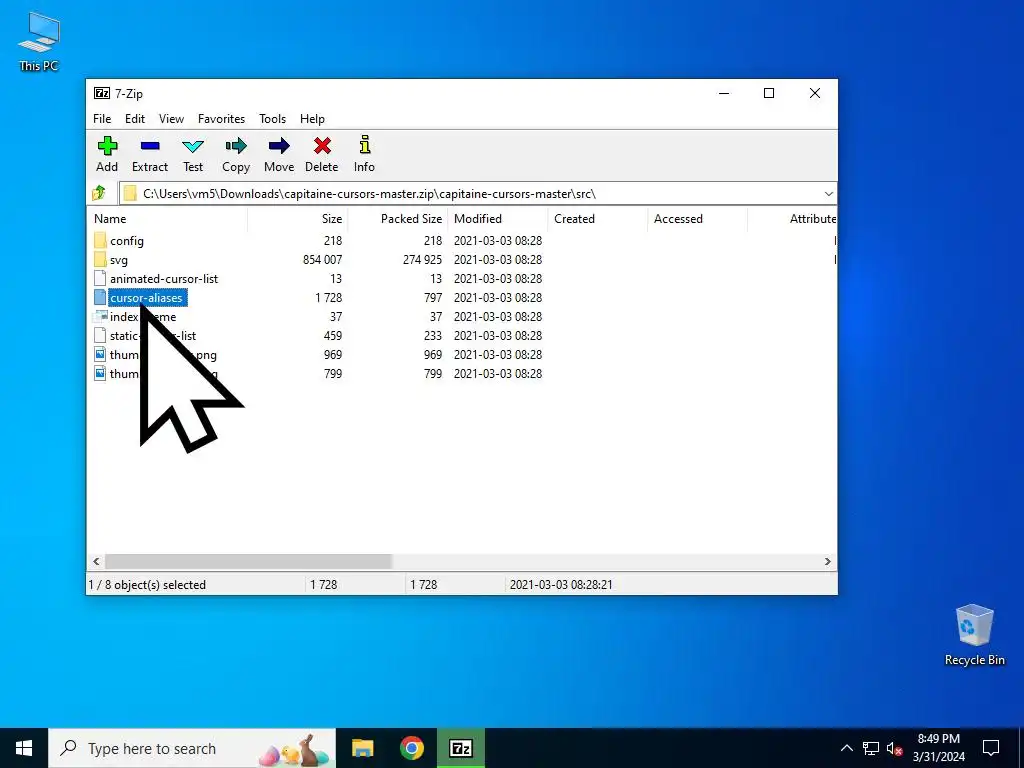Click the taskbar clock and date
The width and height of the screenshot is (1024, 768).
point(938,748)
